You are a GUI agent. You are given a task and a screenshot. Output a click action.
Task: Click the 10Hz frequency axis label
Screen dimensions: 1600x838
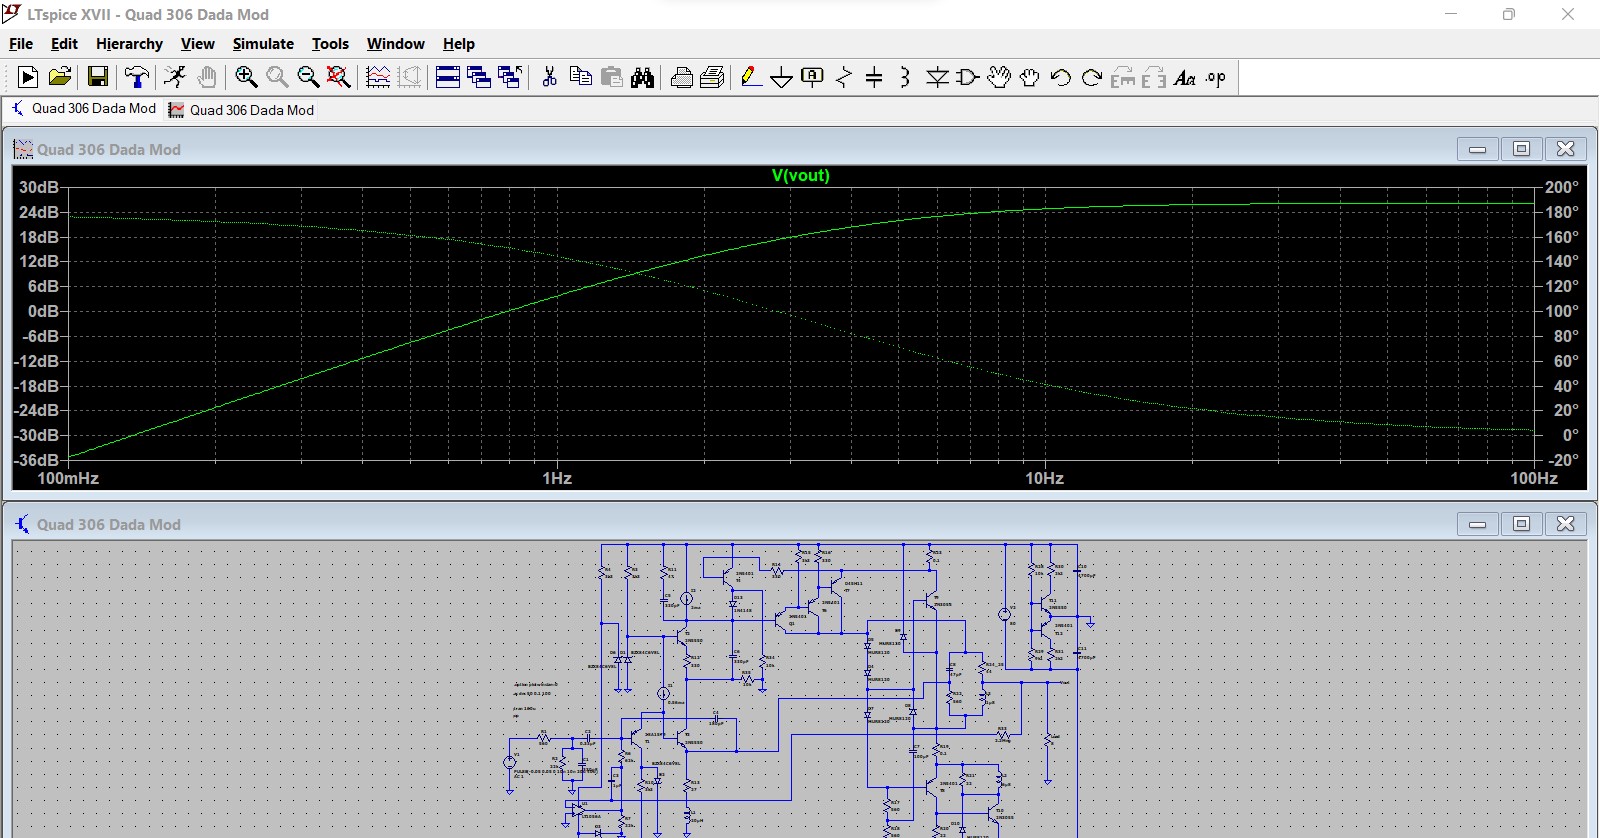click(1044, 478)
